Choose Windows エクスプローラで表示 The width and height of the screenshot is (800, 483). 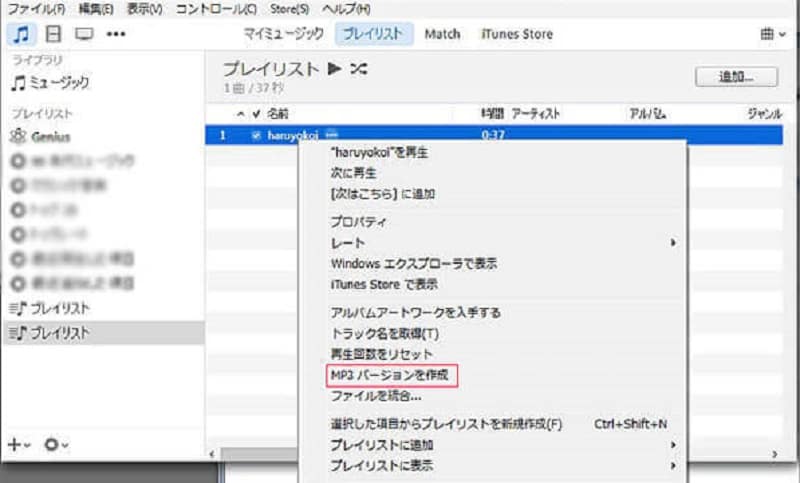(414, 264)
